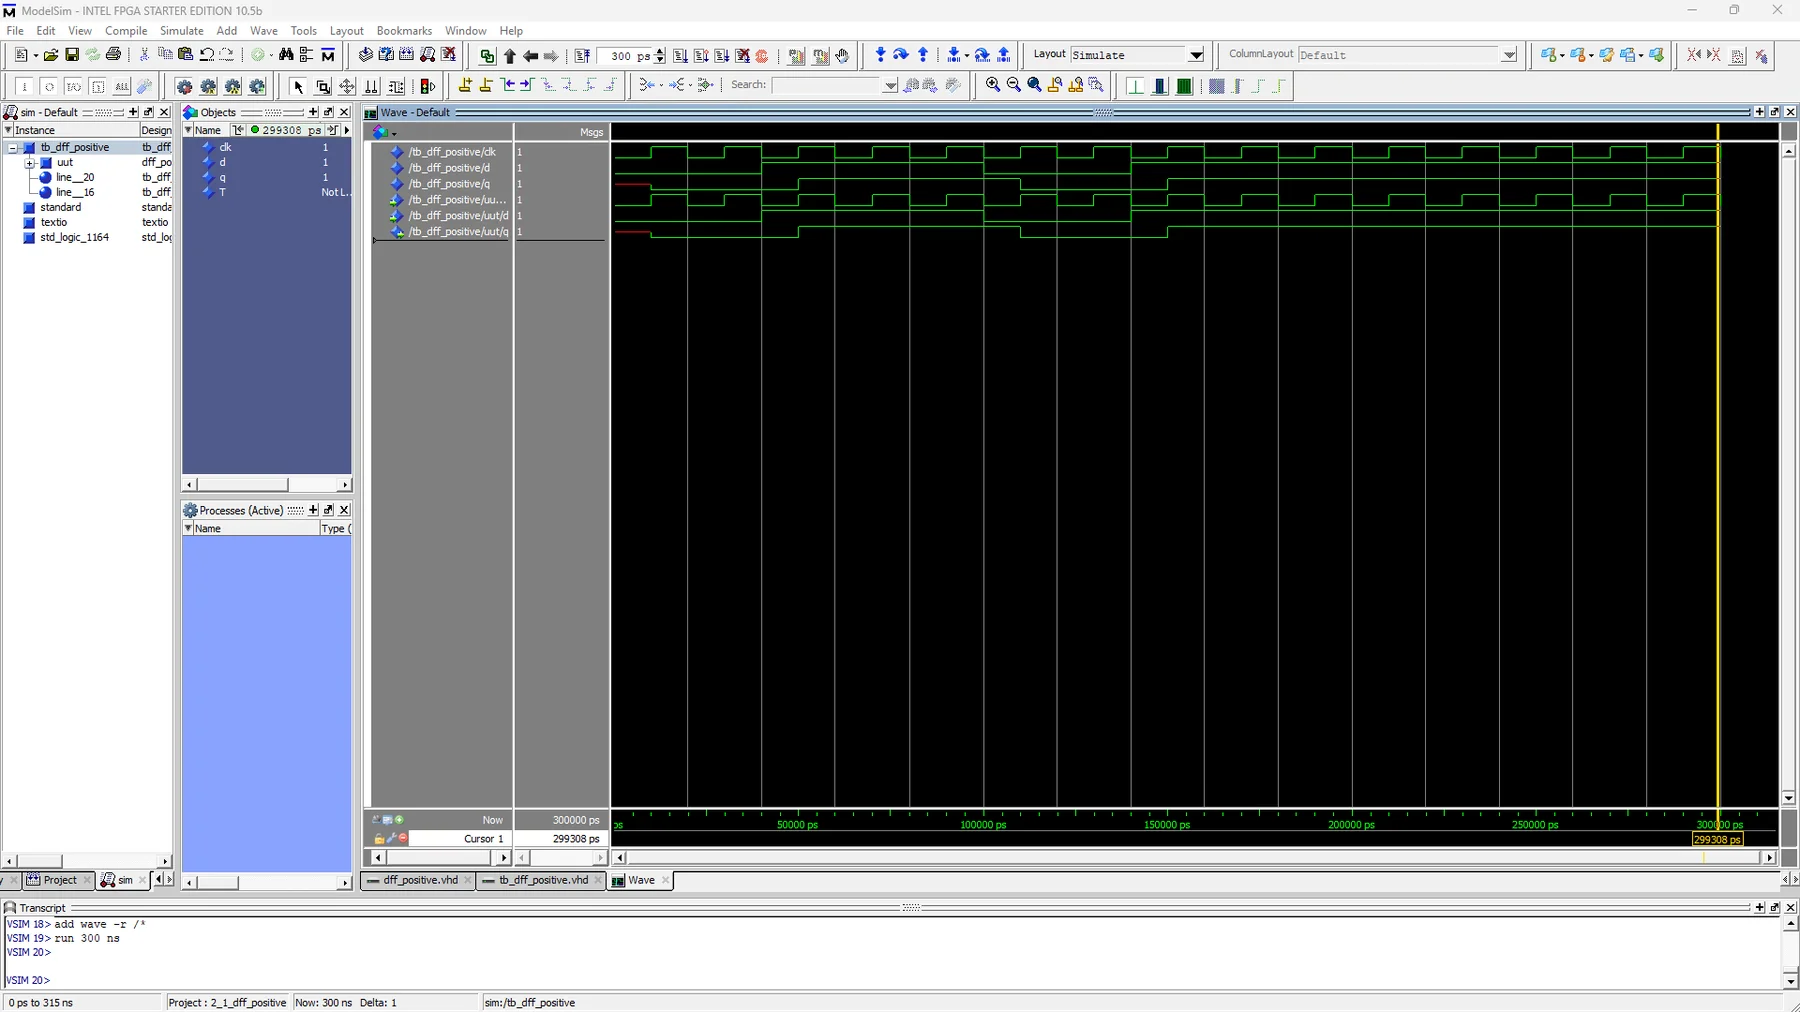Switch to the Project tab
The height and width of the screenshot is (1012, 1800).
click(x=60, y=880)
